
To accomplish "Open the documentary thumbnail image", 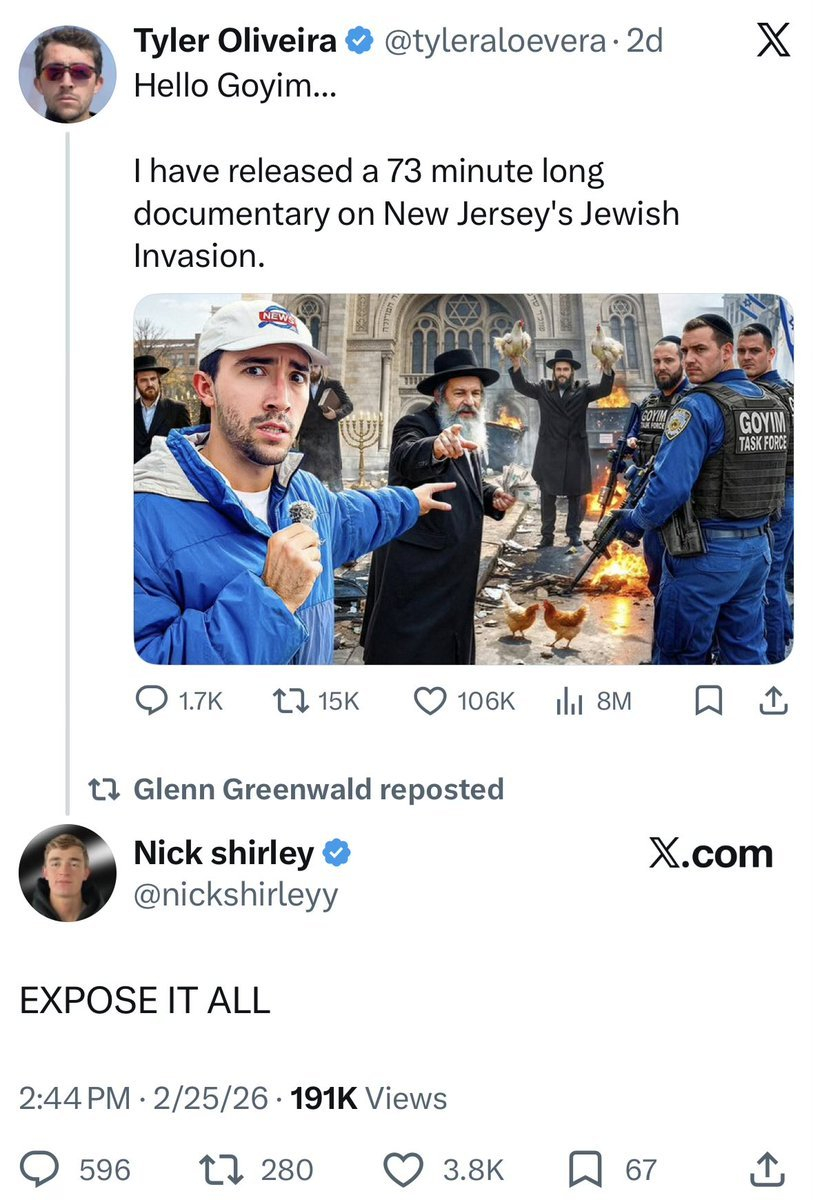I will (x=463, y=479).
